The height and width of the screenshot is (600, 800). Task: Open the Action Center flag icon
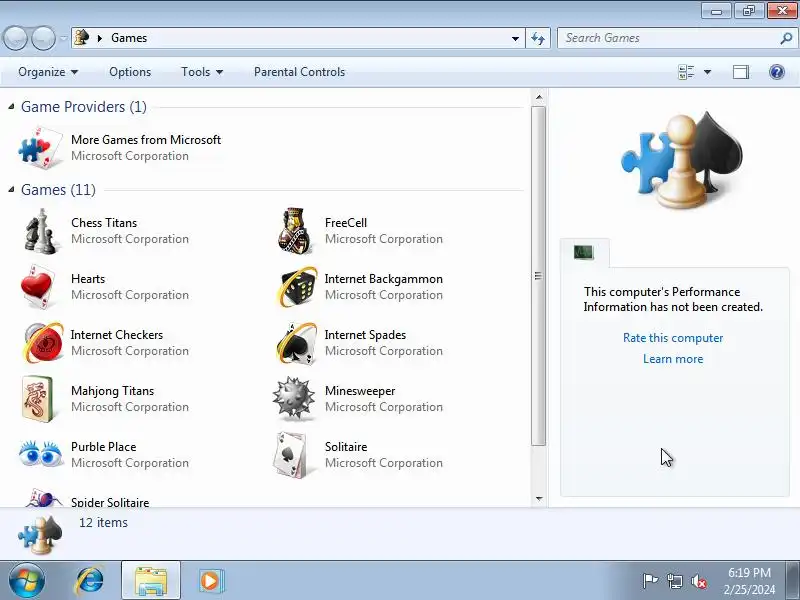click(650, 581)
